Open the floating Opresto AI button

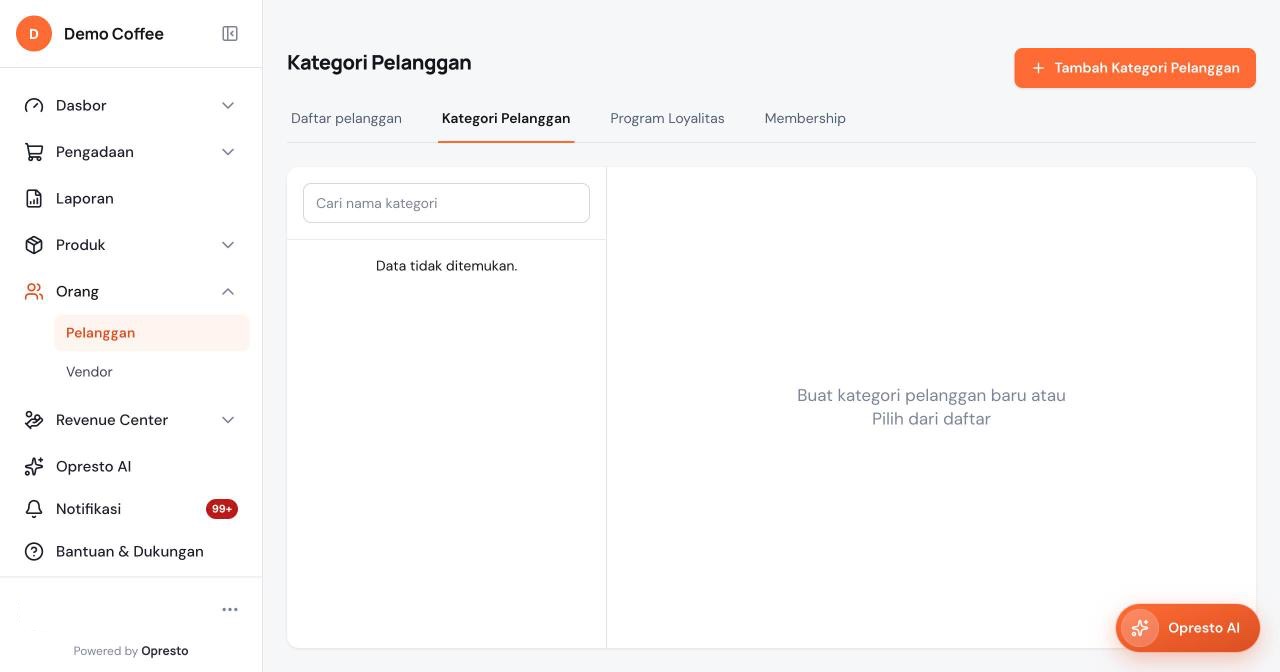click(x=1188, y=628)
